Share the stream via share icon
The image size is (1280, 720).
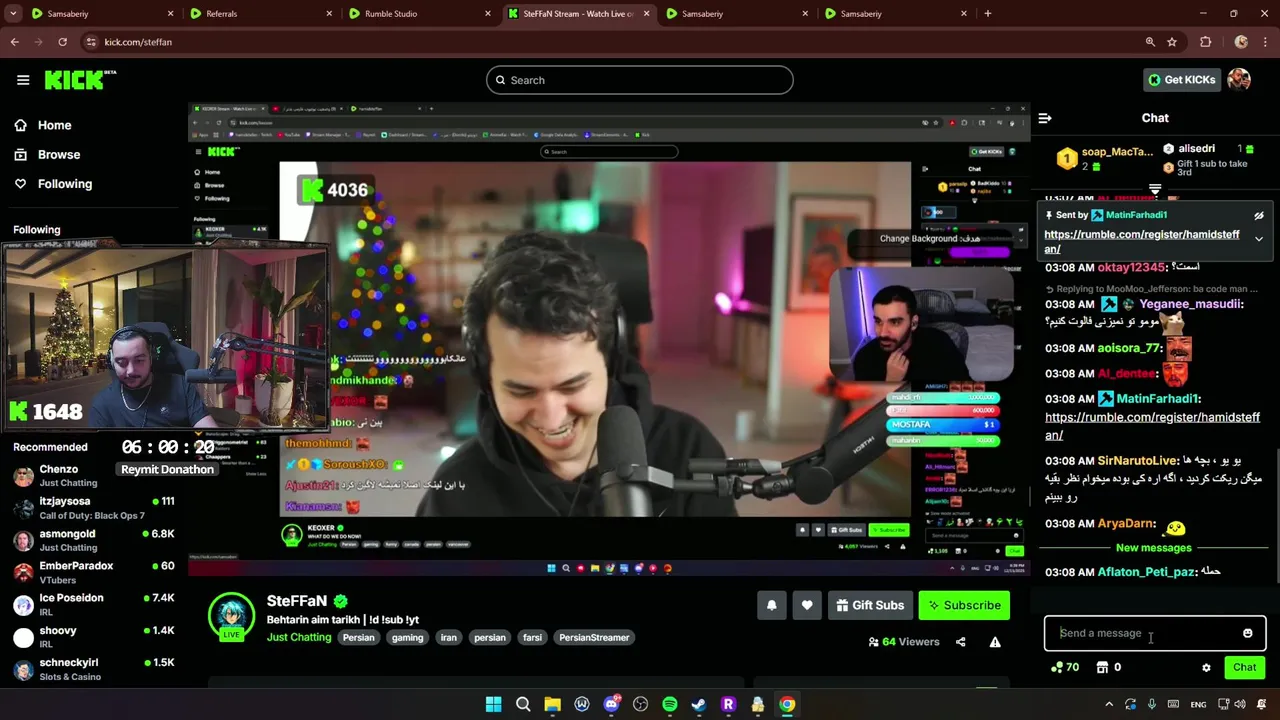click(960, 642)
